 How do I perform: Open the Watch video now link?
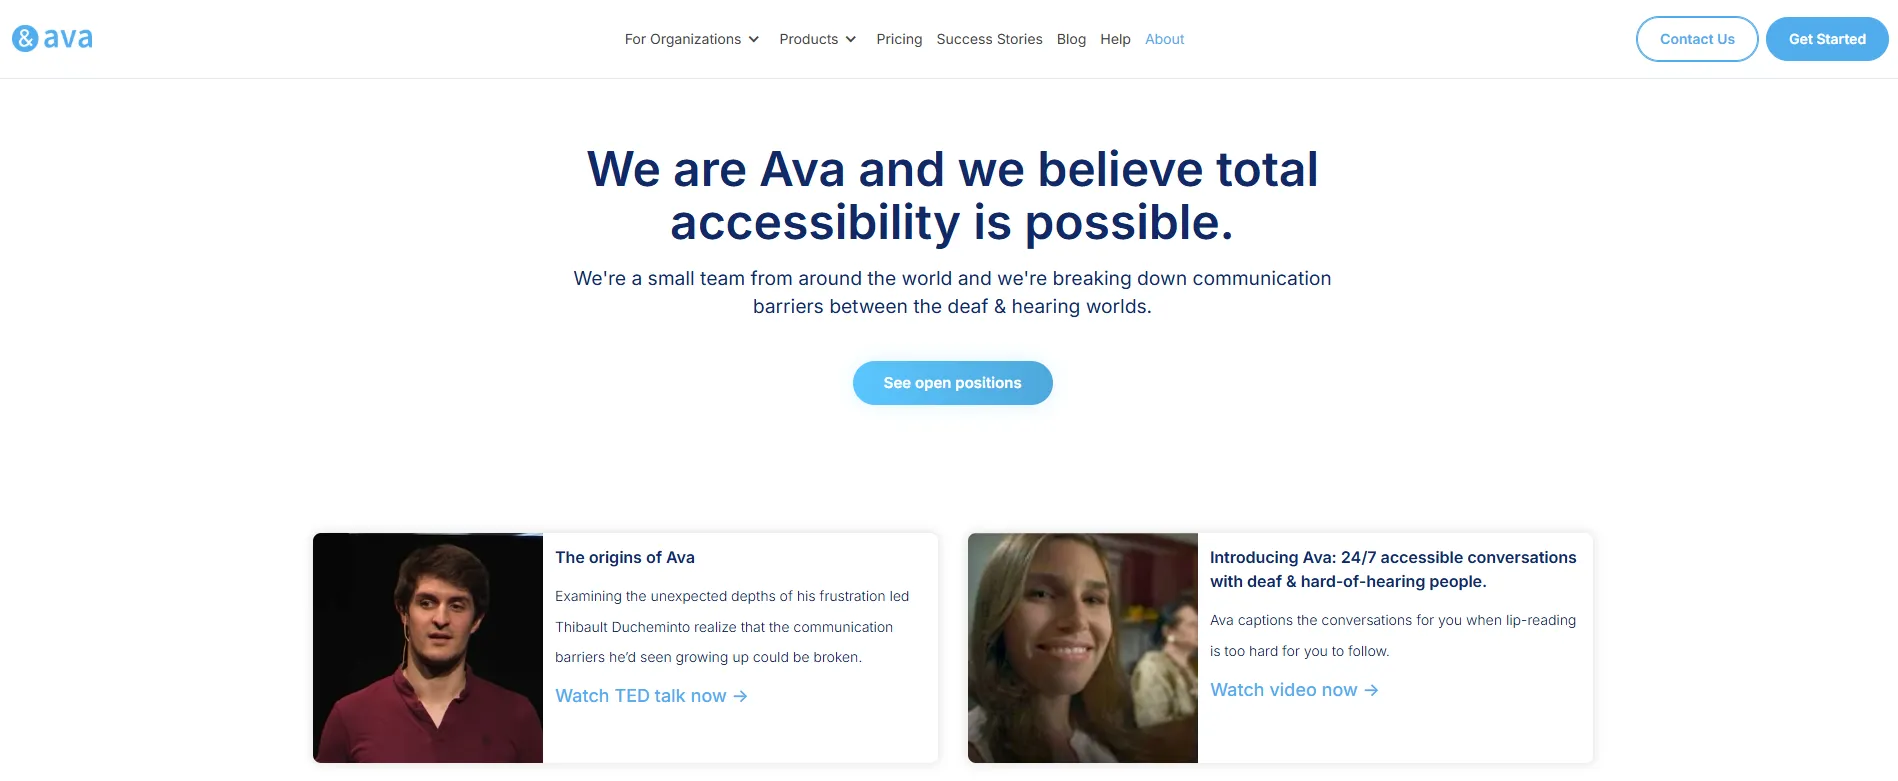pyautogui.click(x=1294, y=690)
